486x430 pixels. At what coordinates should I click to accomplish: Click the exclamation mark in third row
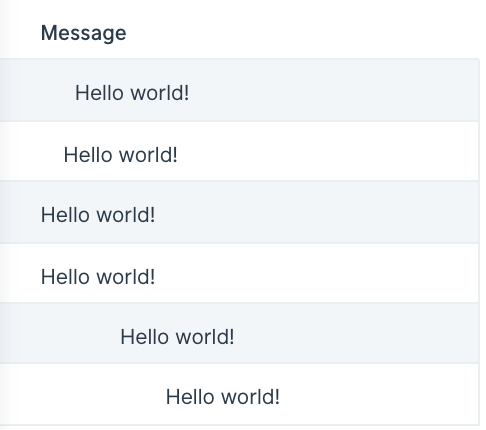[153, 215]
